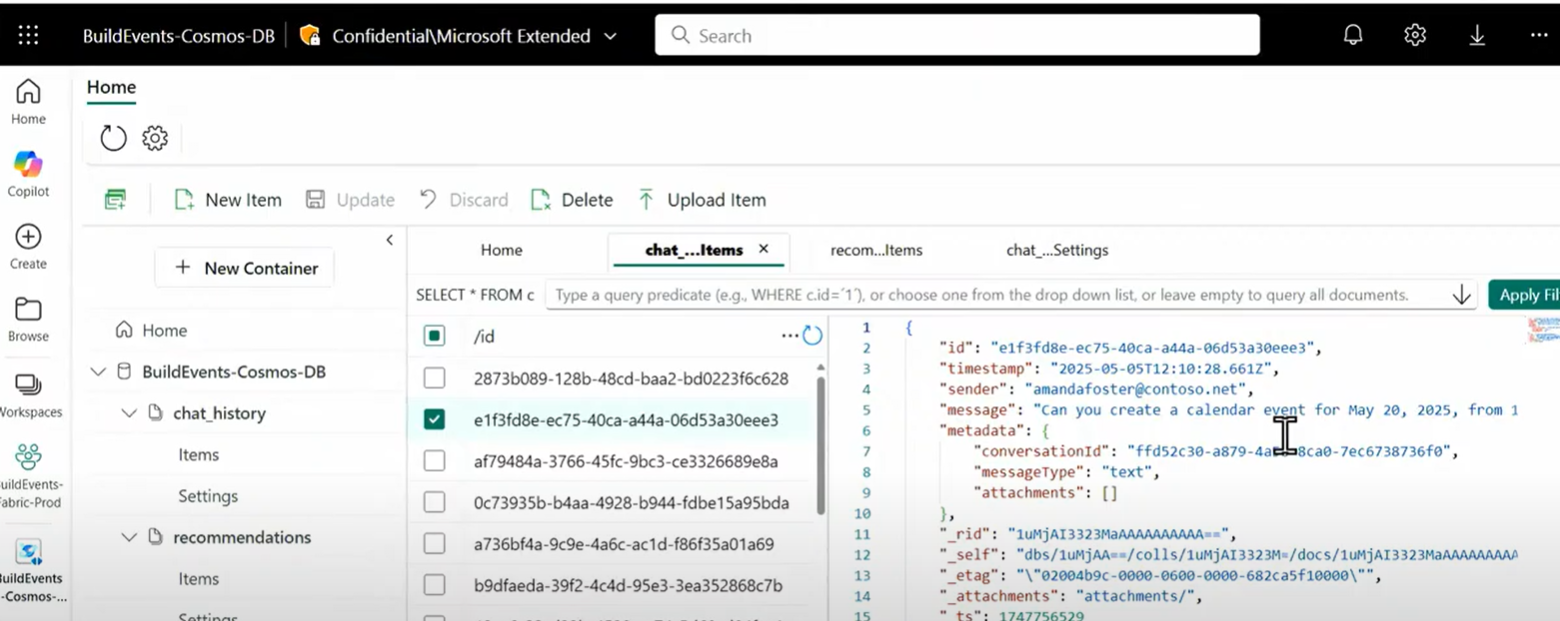Open the app launcher grid icon

tap(28, 36)
